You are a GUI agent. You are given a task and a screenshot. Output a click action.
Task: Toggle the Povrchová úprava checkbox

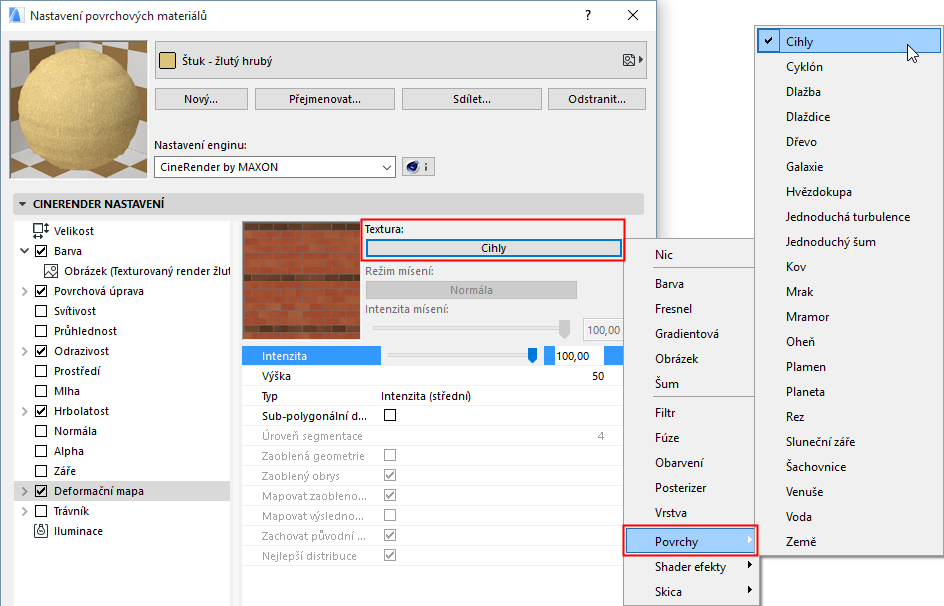point(41,291)
